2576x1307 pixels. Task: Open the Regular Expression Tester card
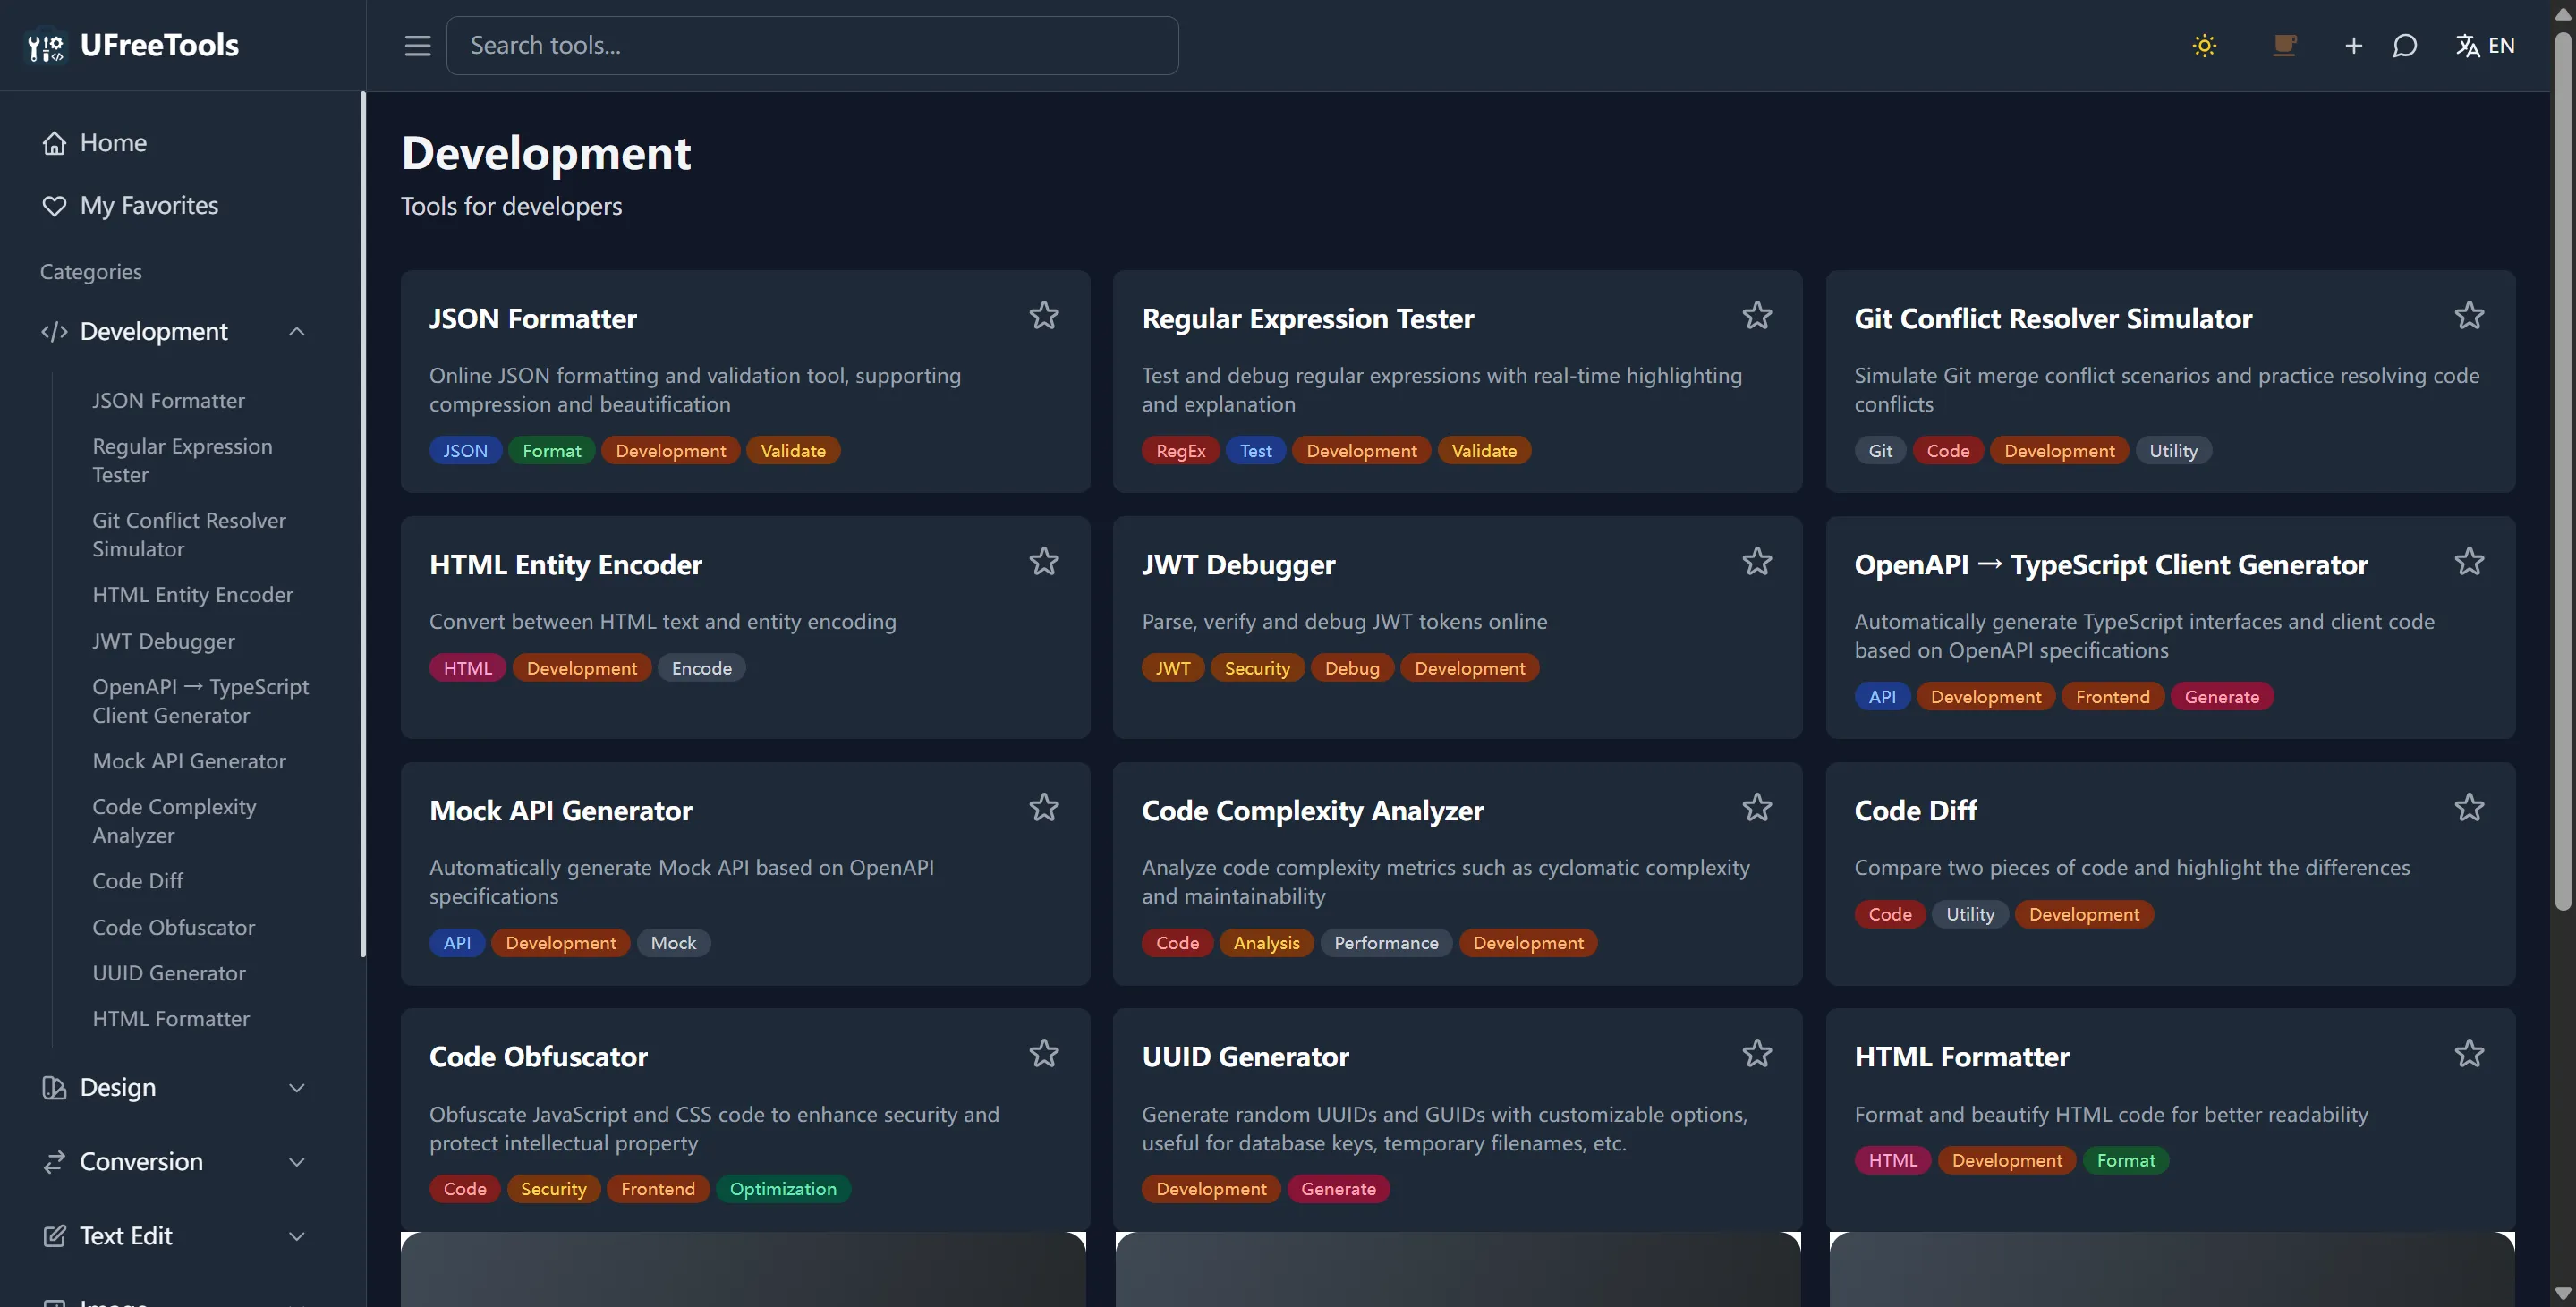[x=1307, y=319]
